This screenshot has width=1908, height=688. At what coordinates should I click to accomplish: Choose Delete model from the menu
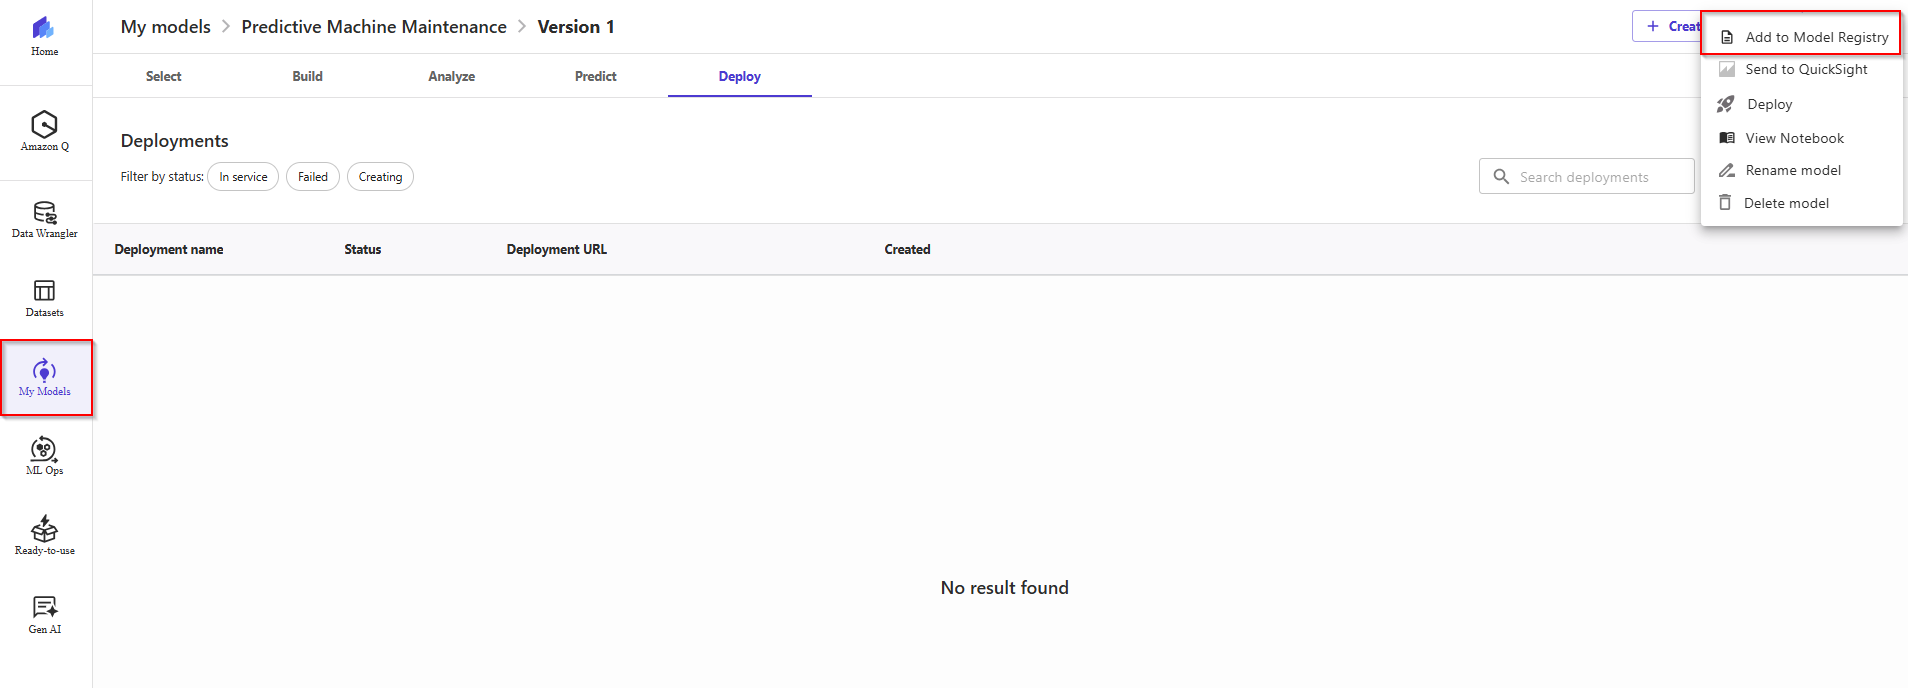(x=1801, y=203)
